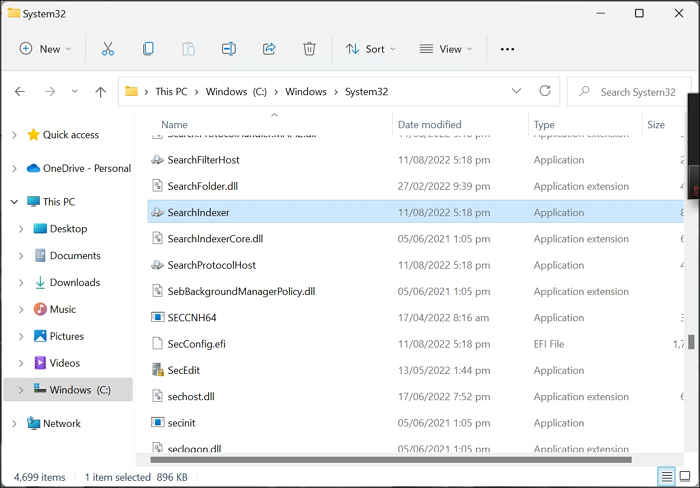Click the Search System32 input field

click(x=629, y=92)
